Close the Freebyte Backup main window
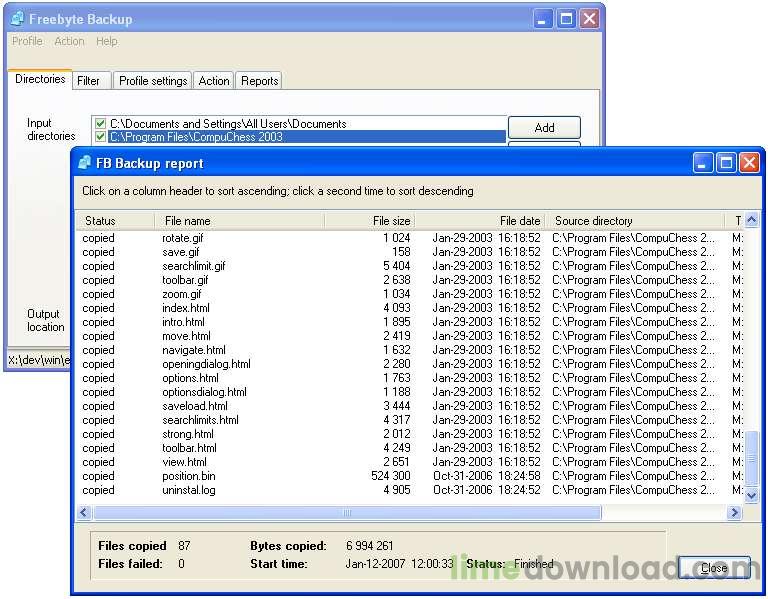768x599 pixels. 589,19
